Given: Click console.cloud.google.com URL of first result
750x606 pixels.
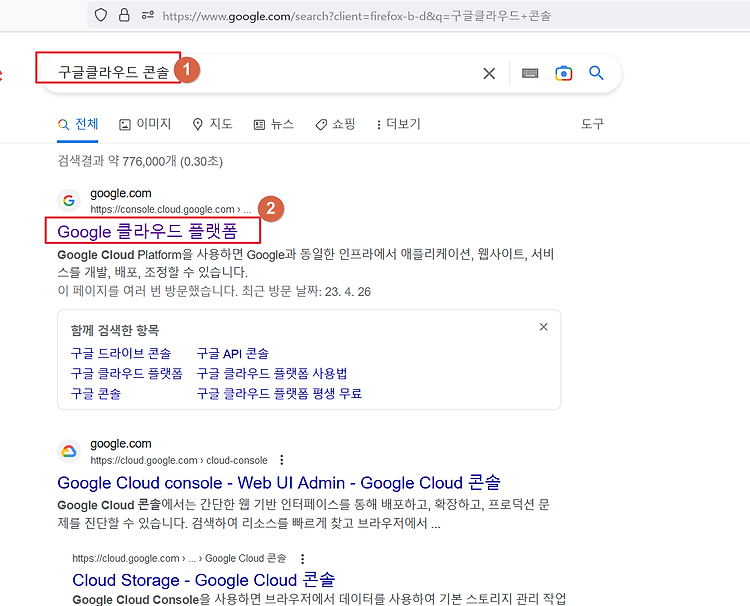Looking at the screenshot, I should [x=170, y=209].
